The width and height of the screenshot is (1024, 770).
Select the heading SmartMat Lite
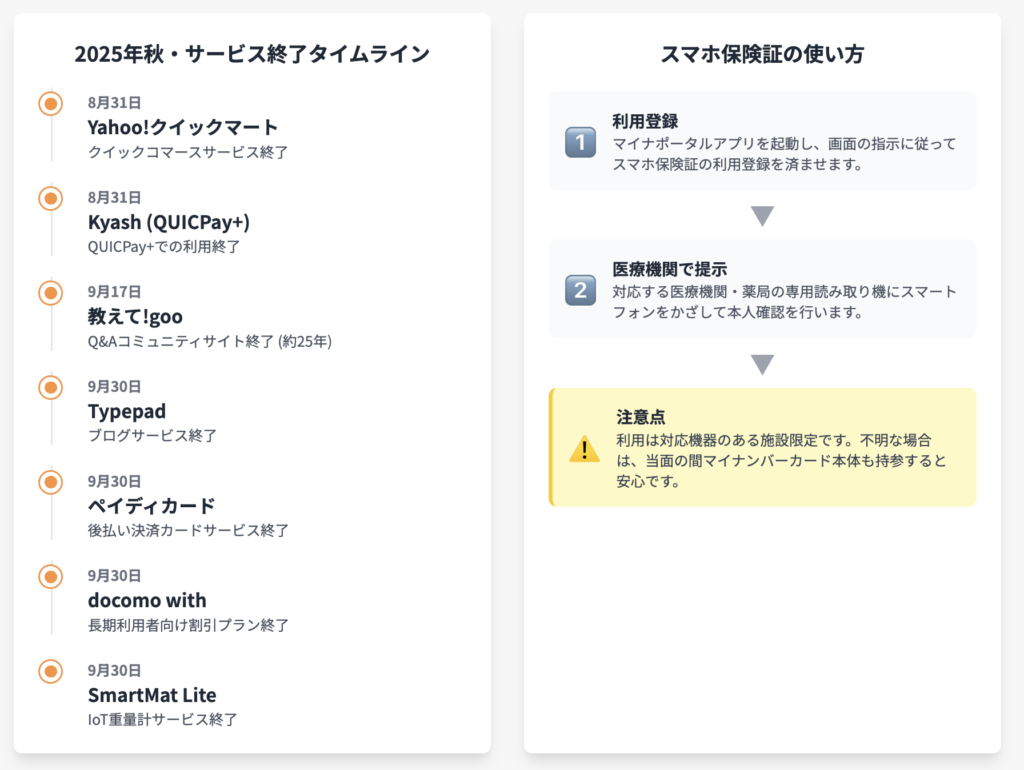pyautogui.click(x=152, y=695)
